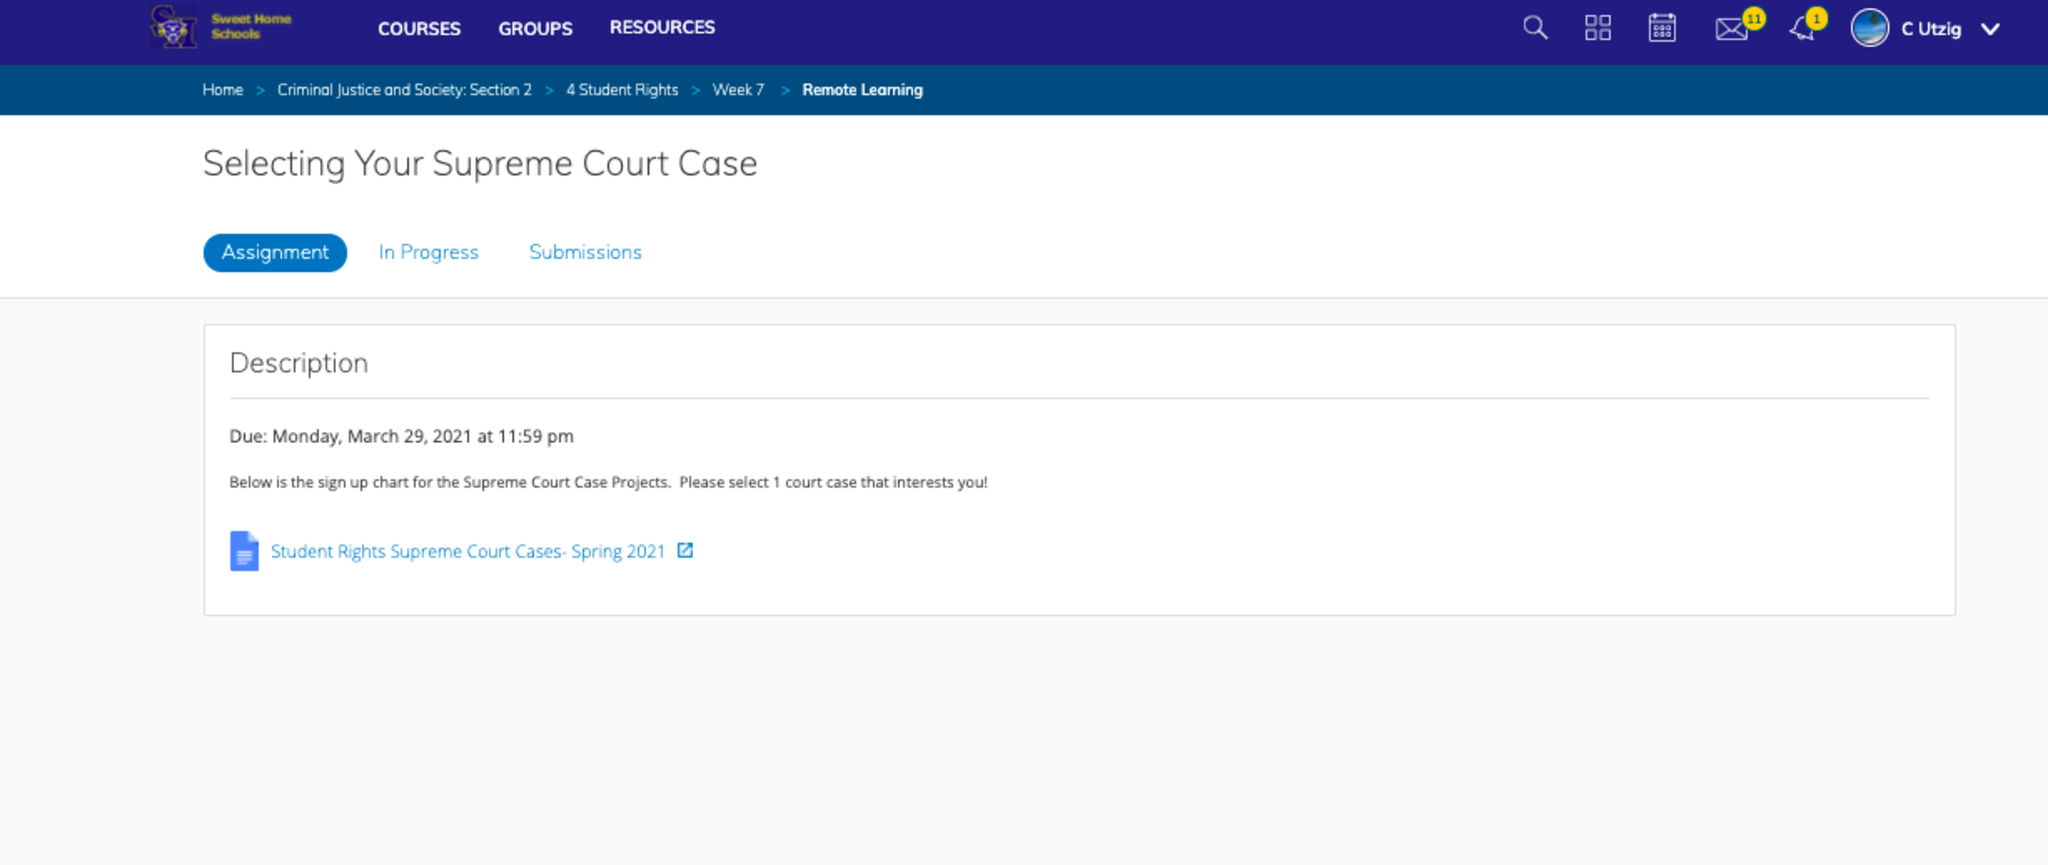The height and width of the screenshot is (865, 2048).
Task: Open the calendar icon in header
Action: pyautogui.click(x=1662, y=28)
